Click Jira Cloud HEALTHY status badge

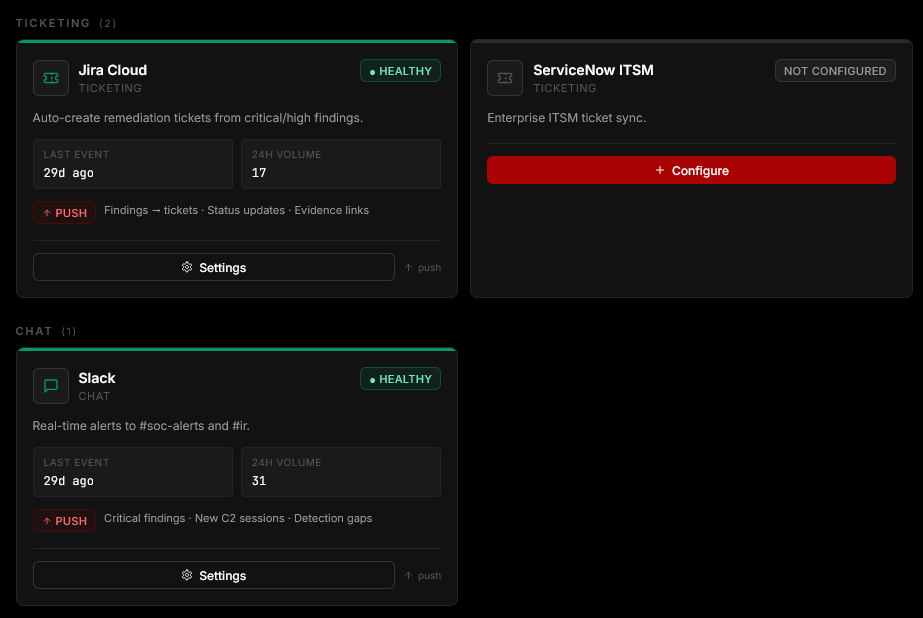pyautogui.click(x=400, y=71)
